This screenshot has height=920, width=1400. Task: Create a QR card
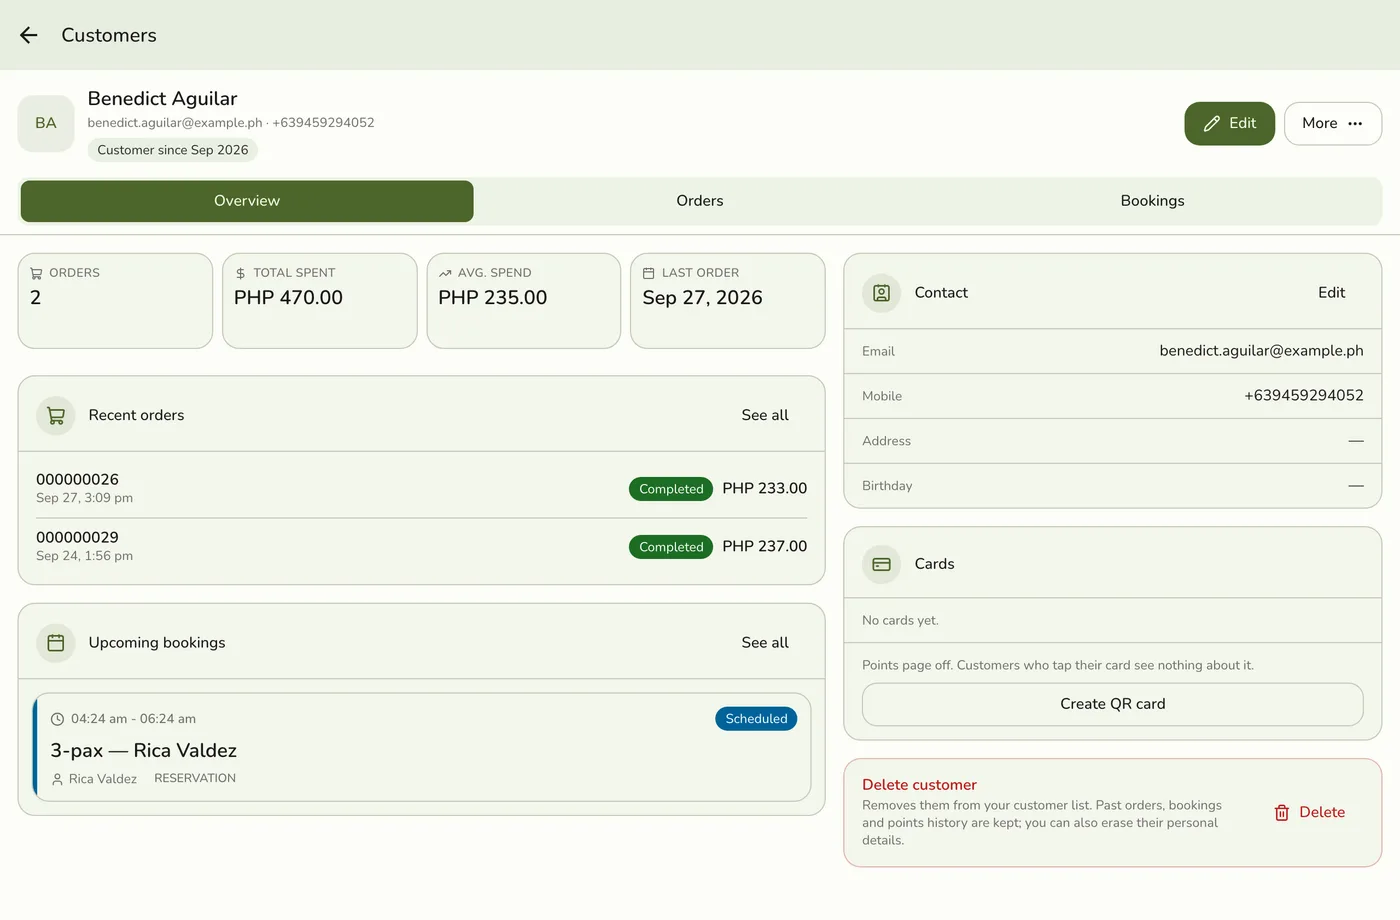[x=1112, y=704]
